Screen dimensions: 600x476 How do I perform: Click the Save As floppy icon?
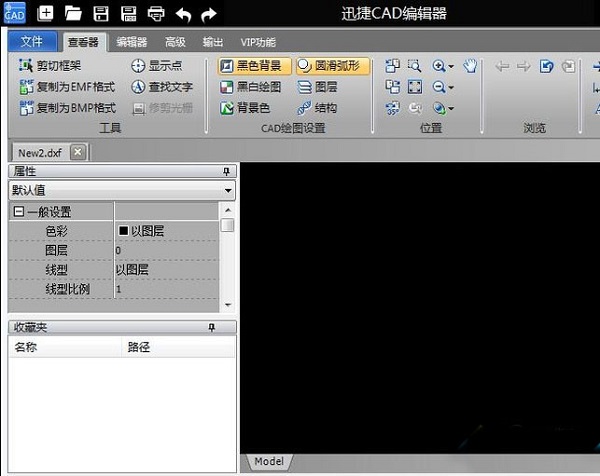[x=128, y=14]
